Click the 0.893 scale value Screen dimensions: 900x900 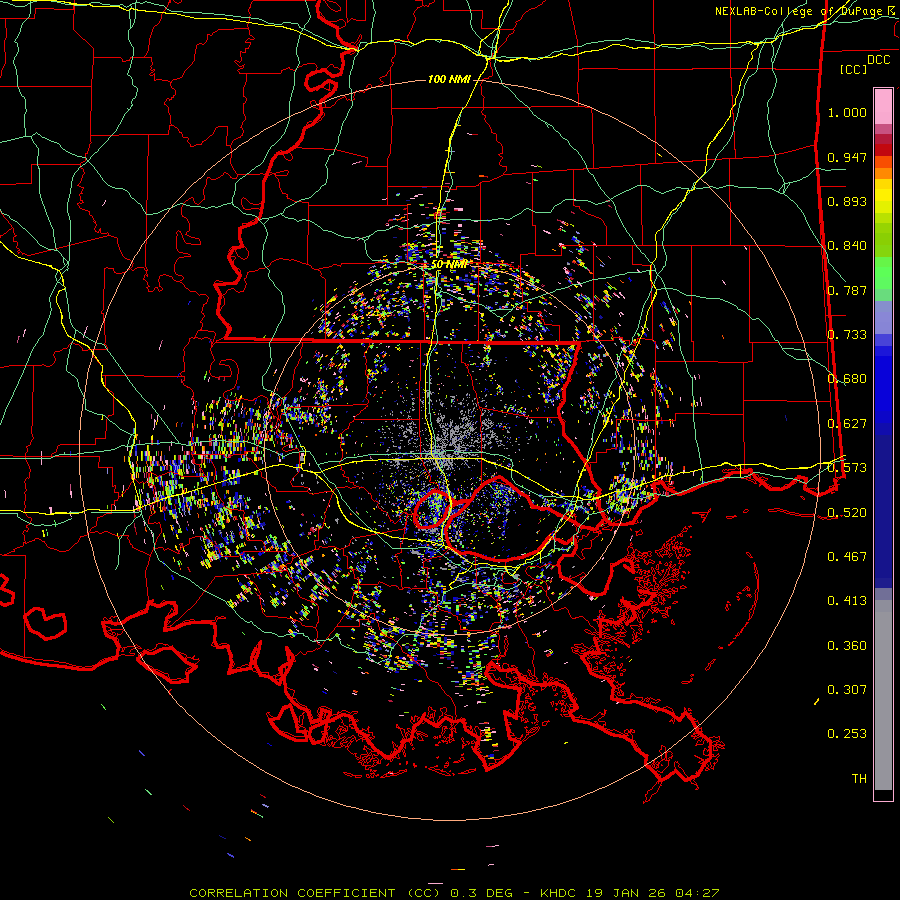[x=847, y=201]
